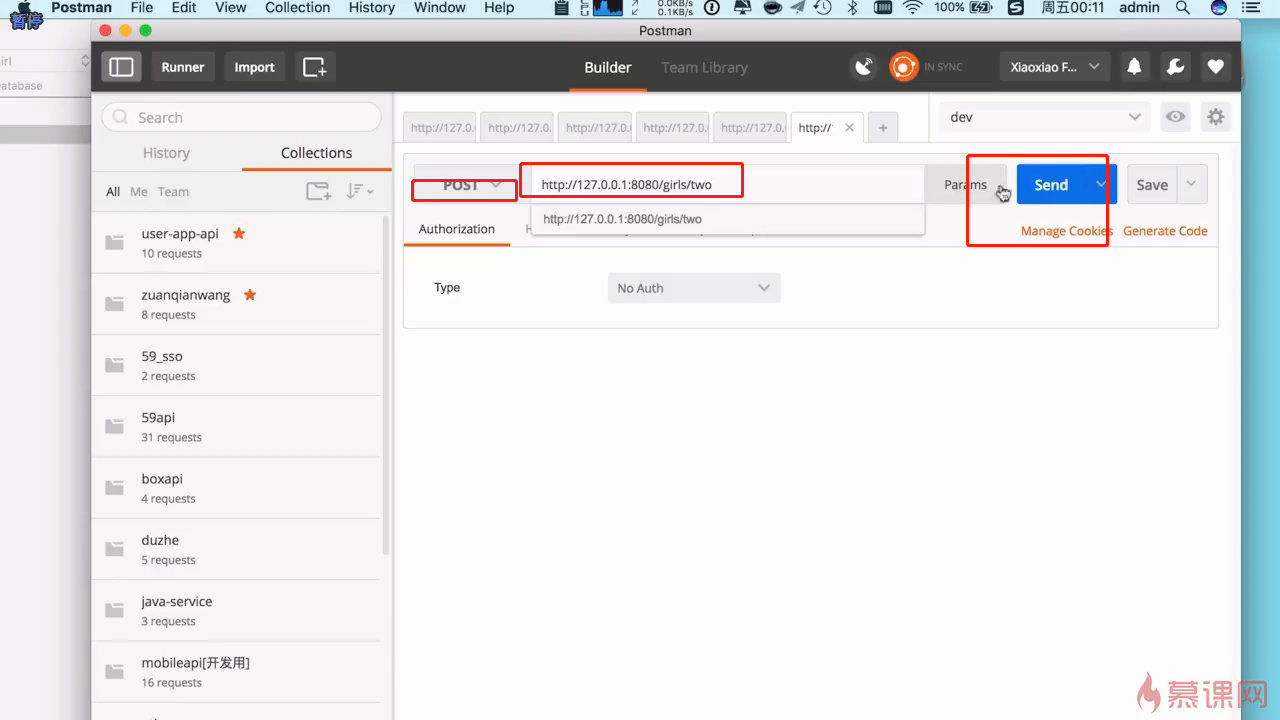Viewport: 1280px width, 720px height.
Task: Click the heart icon in header
Action: point(1215,67)
